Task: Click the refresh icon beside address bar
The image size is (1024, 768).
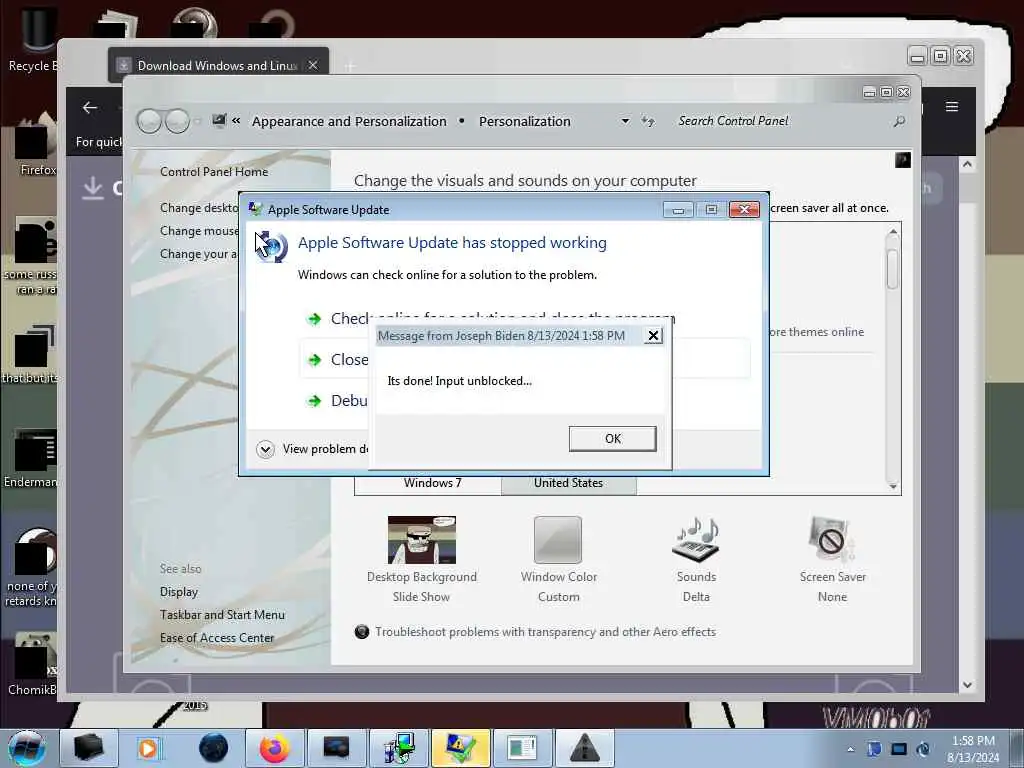Action: pos(647,121)
